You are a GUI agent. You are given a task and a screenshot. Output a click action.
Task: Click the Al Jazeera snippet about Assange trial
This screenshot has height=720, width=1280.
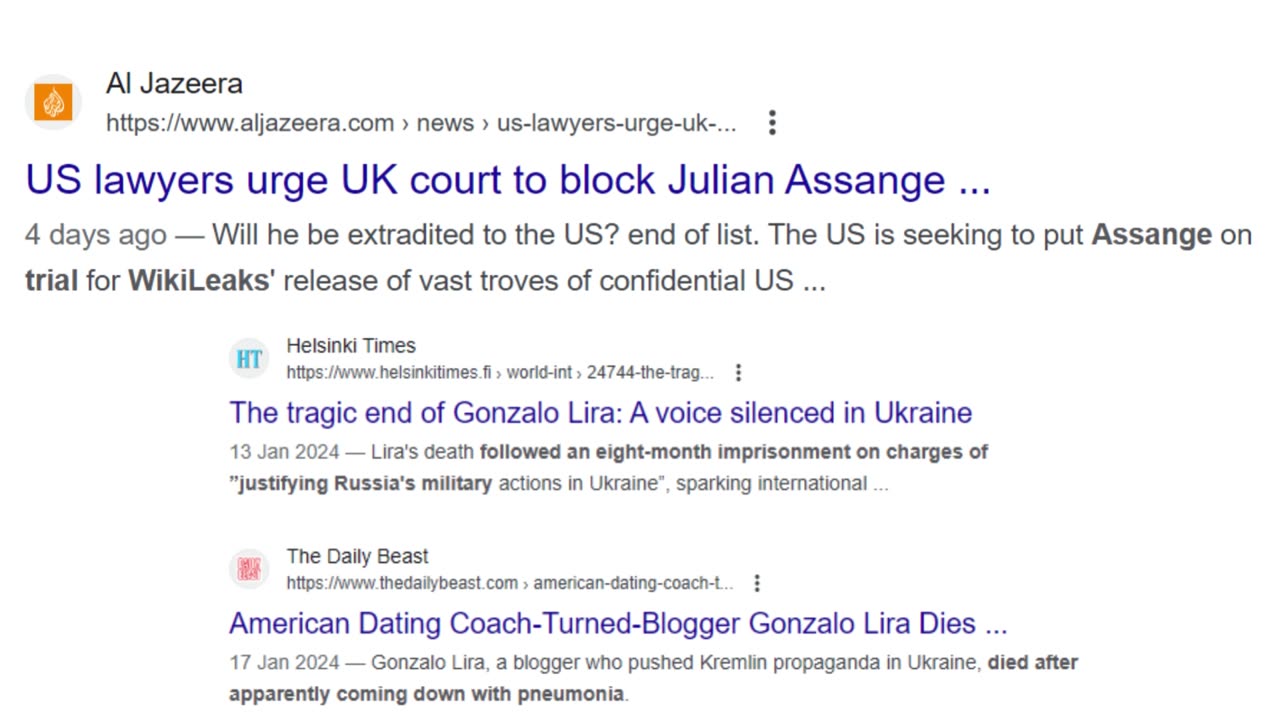pos(638,258)
